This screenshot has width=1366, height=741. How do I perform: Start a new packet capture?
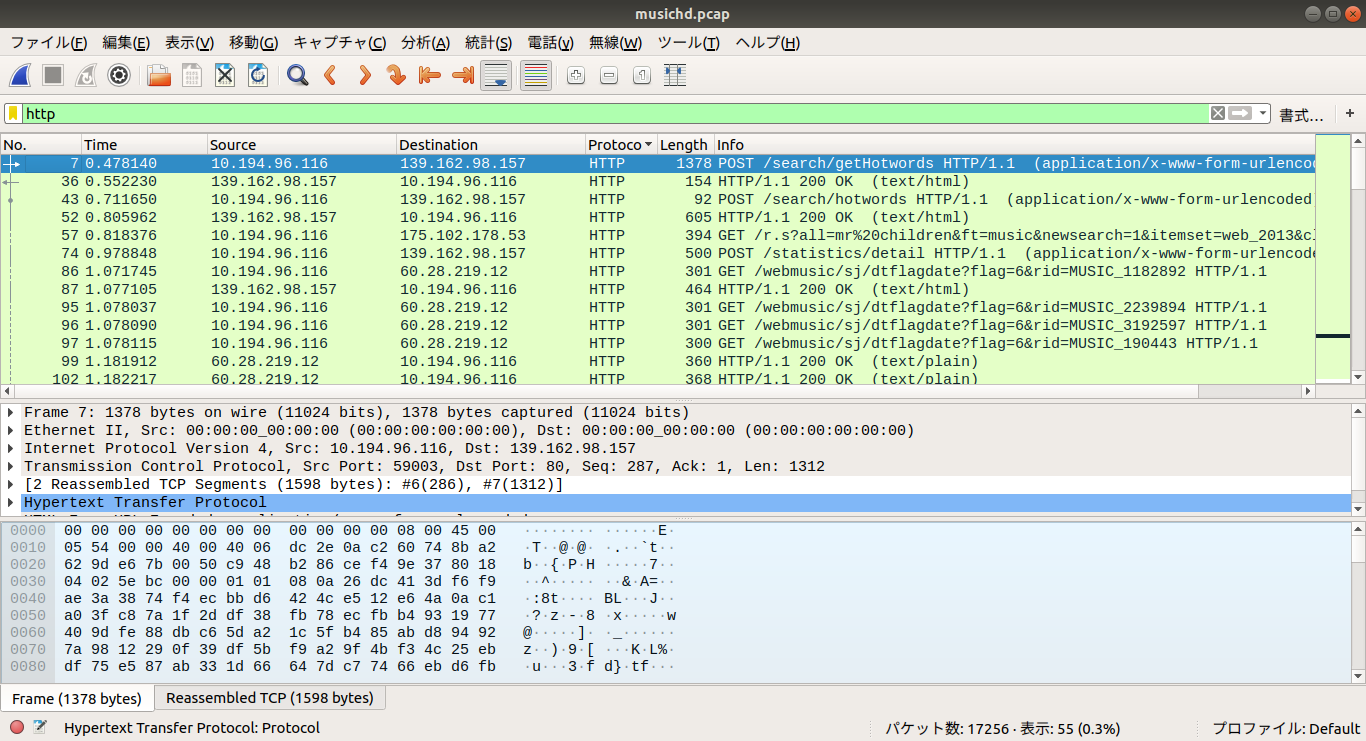21,75
